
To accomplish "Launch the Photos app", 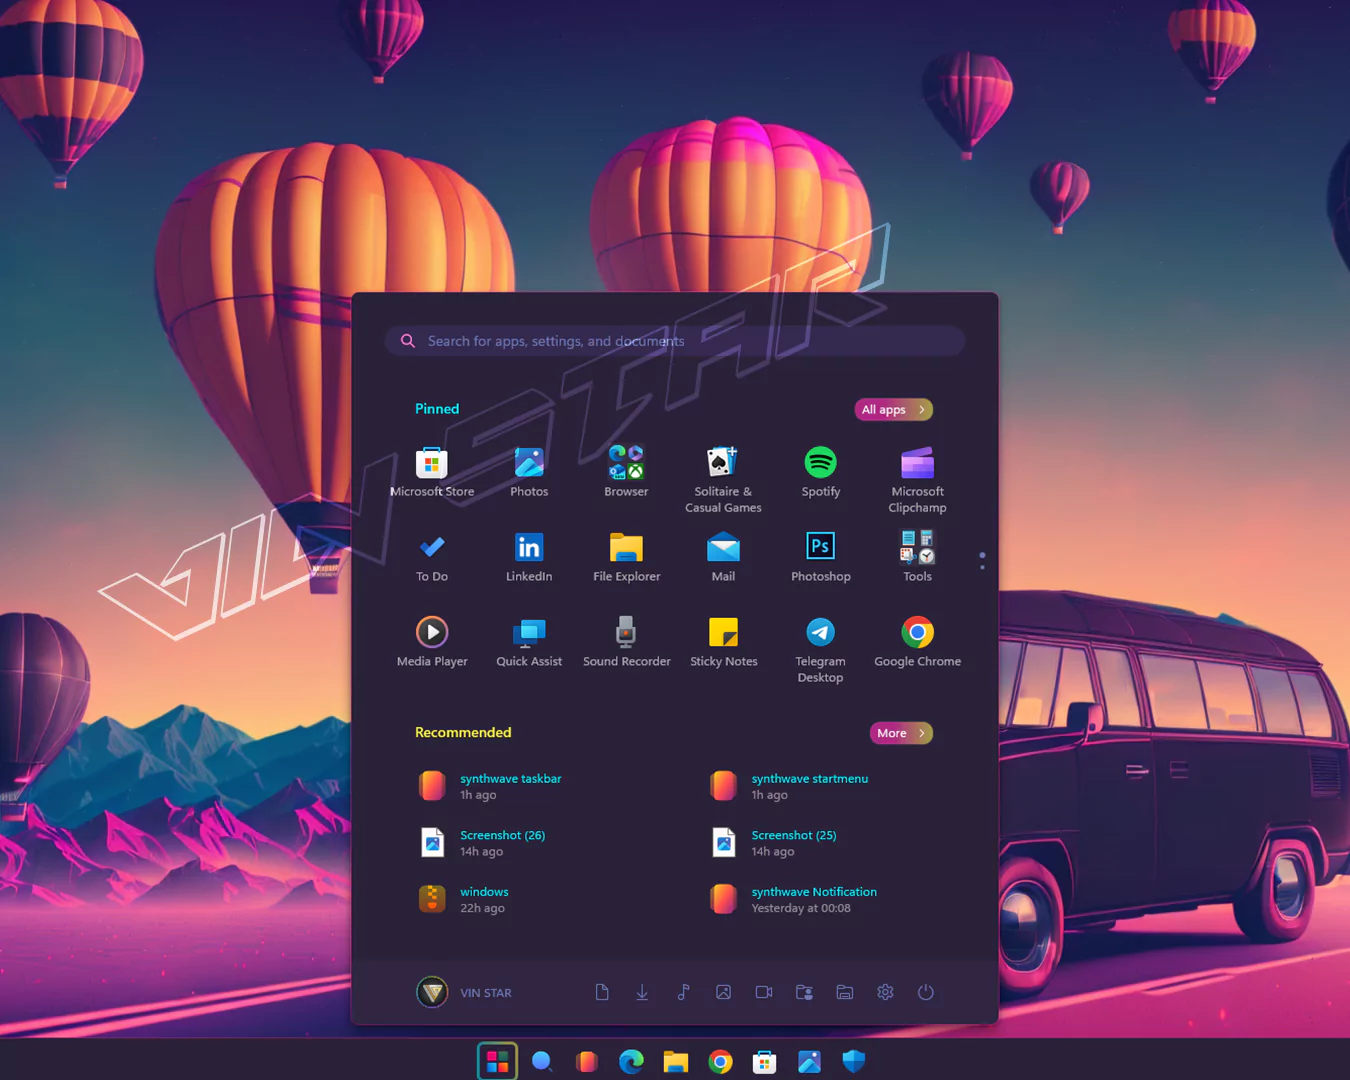I will [529, 471].
